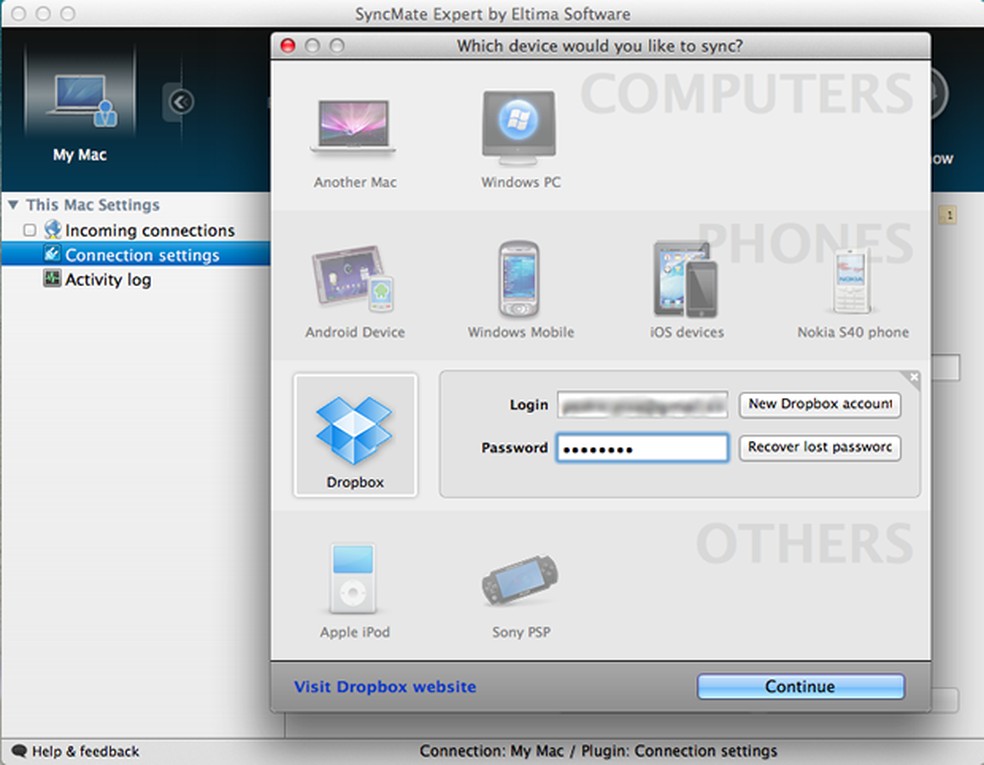Screen dimensions: 984x765
Task: Select the Apple iPod icon
Action: pos(353,579)
